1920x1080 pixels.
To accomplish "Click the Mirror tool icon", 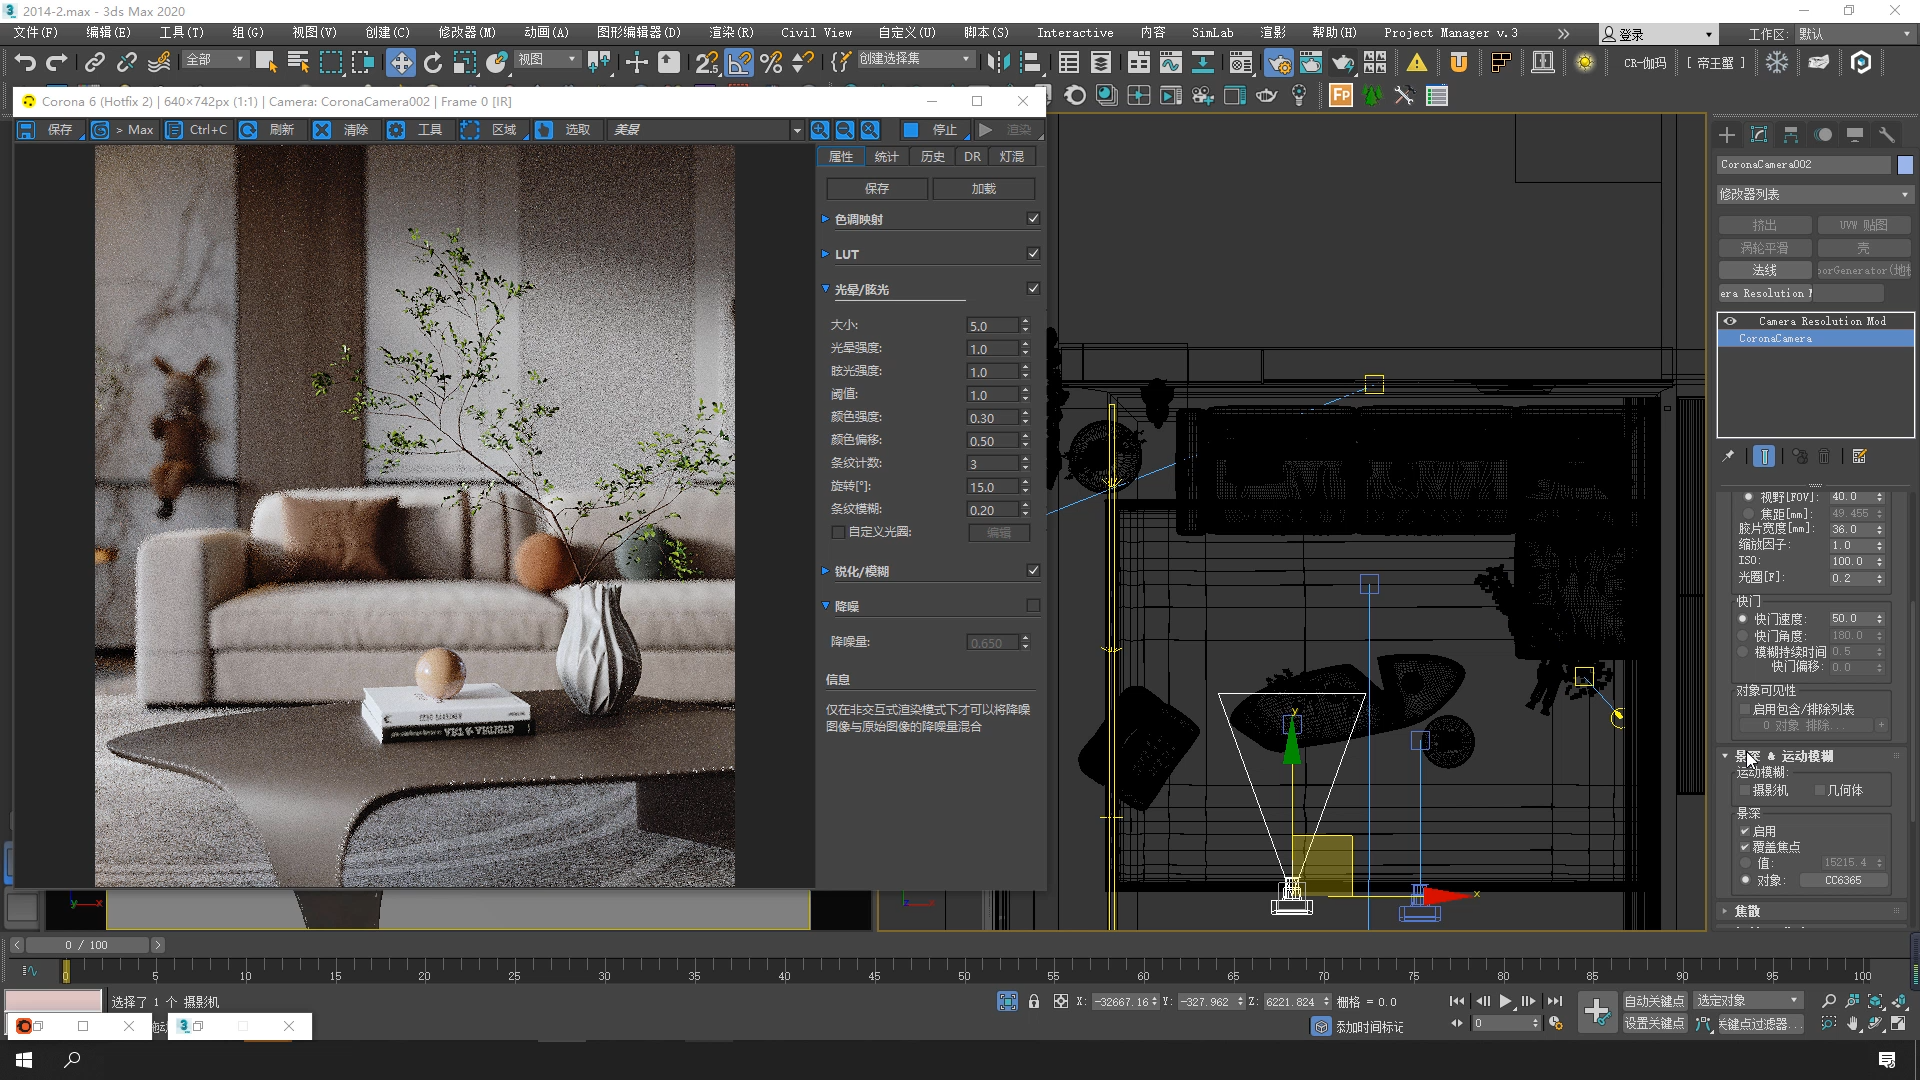I will click(997, 63).
